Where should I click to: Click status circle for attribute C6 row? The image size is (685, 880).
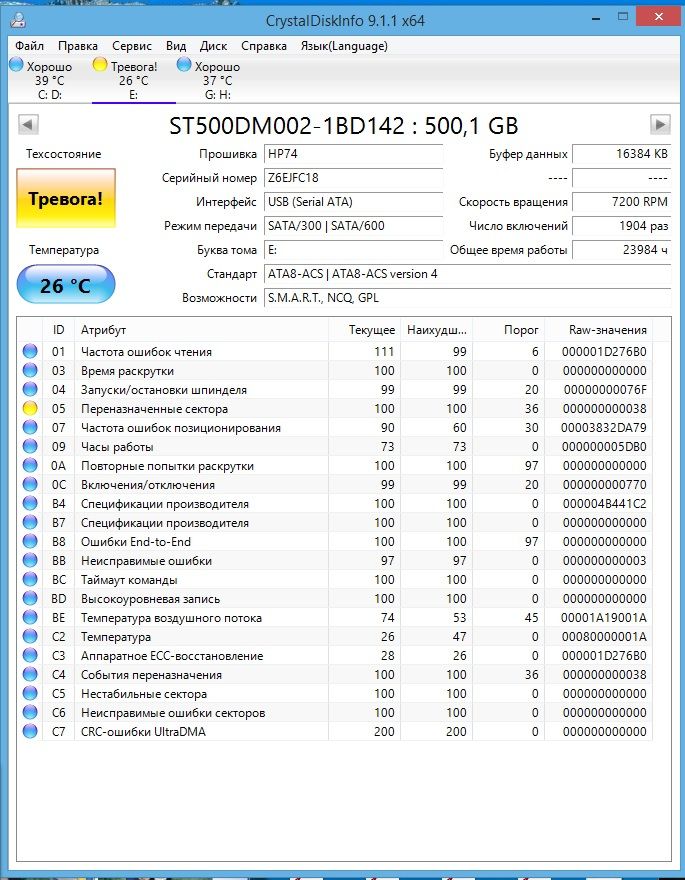tap(30, 713)
